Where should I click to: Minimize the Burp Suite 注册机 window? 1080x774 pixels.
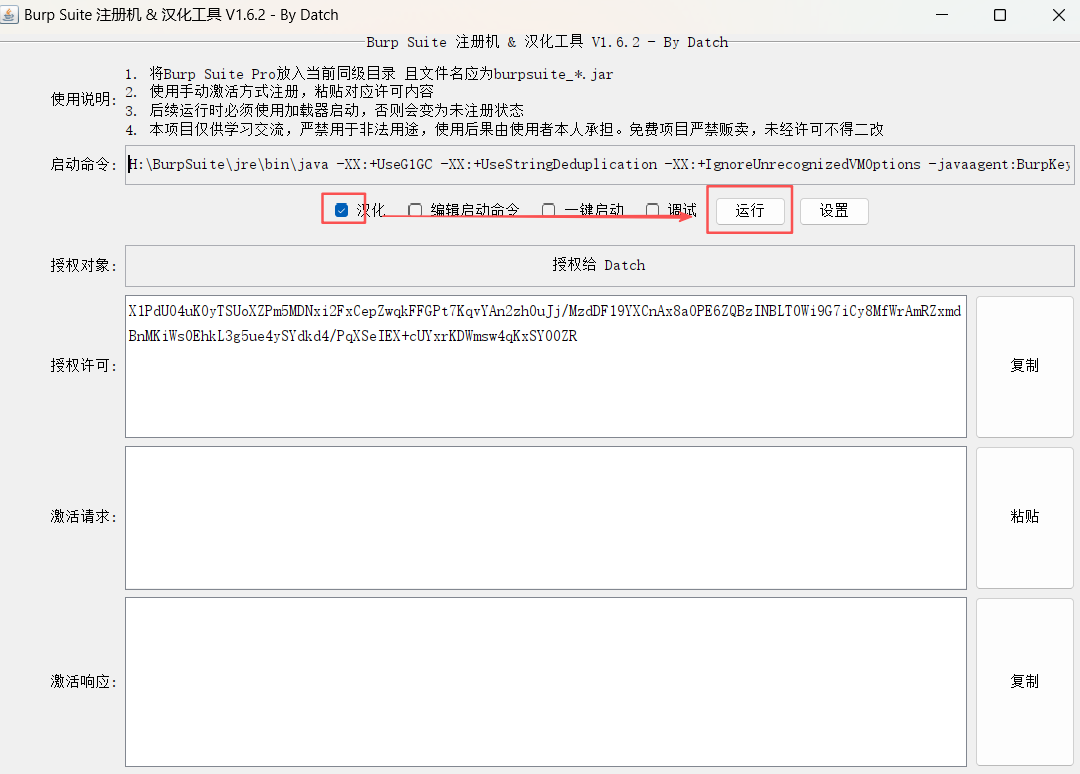pos(942,14)
